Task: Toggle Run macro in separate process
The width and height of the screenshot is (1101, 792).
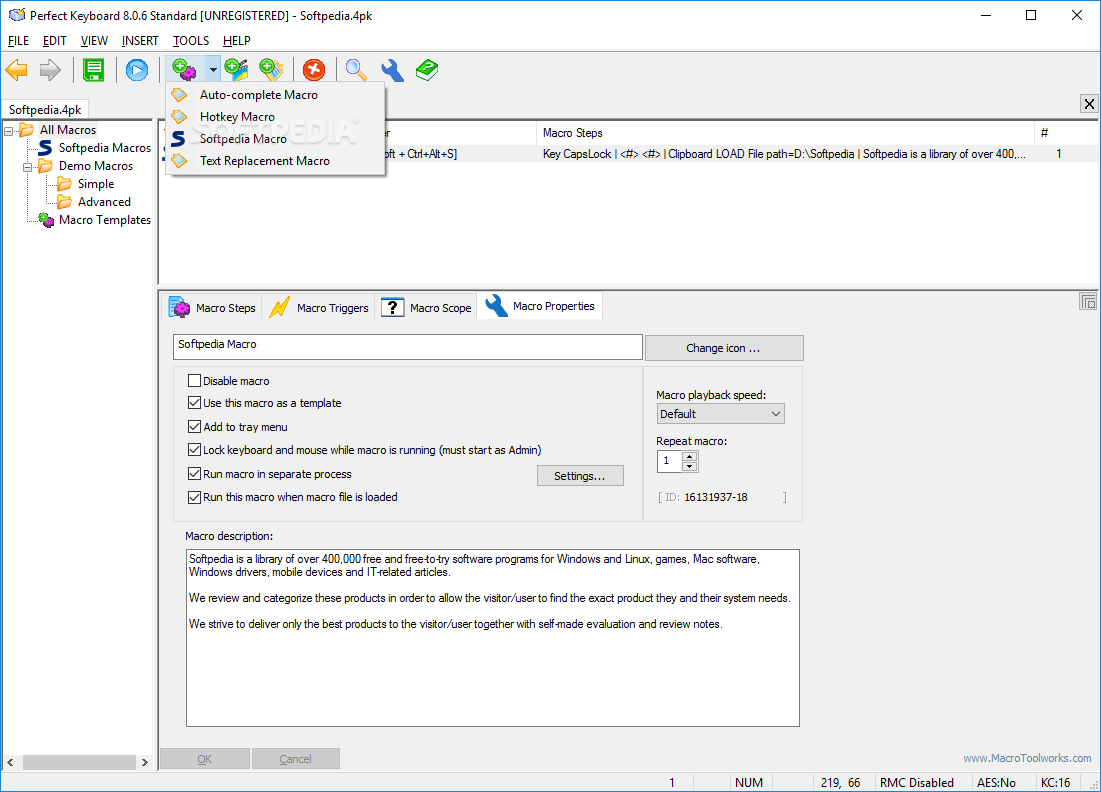Action: click(195, 474)
